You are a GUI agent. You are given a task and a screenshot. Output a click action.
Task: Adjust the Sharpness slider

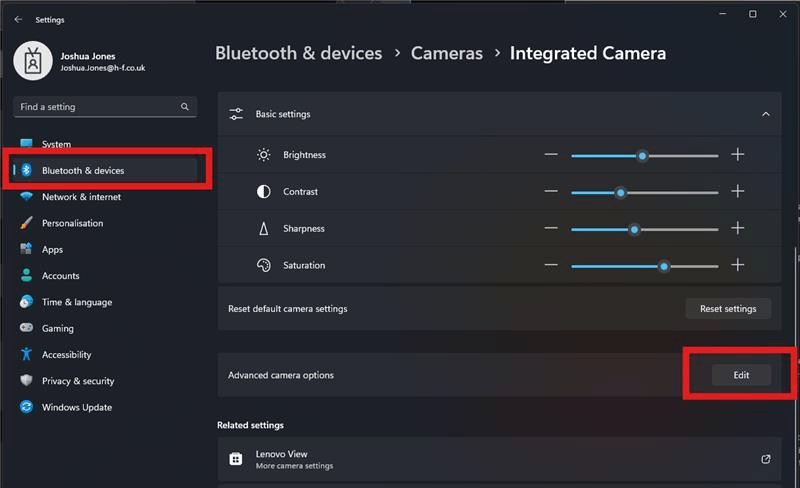tap(645, 229)
